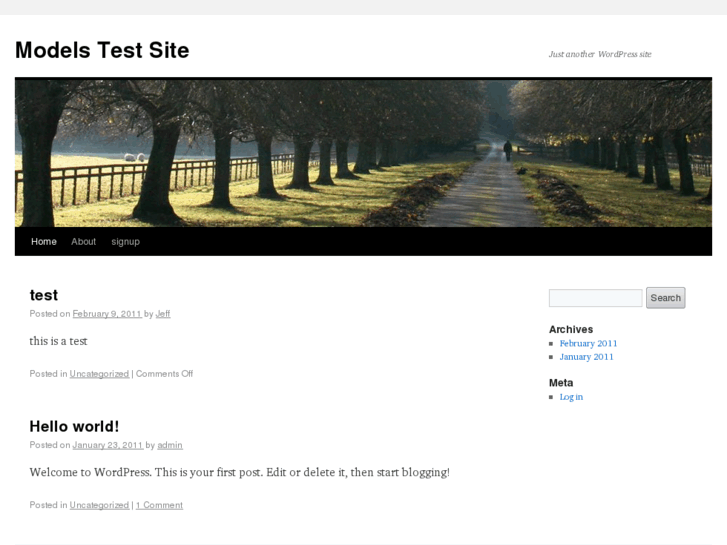Open the January 2011 archive
Viewport: 727px width, 545px height.
tap(587, 357)
